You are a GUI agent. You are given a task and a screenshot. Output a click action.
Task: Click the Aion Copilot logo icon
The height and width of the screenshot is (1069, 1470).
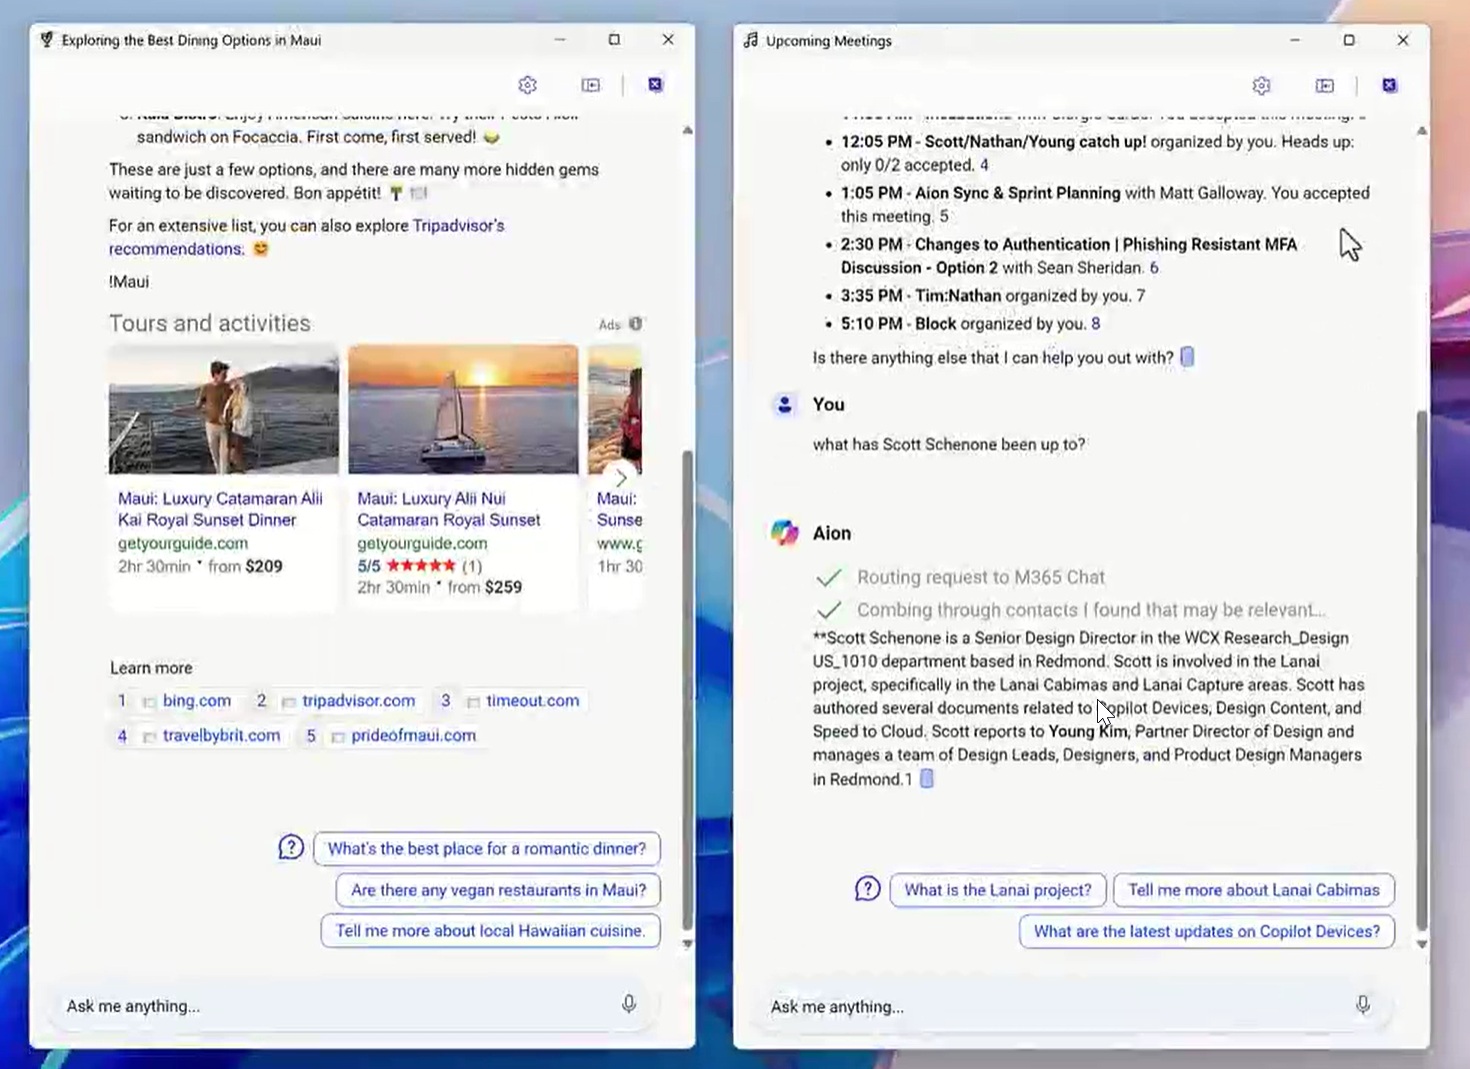tap(785, 533)
